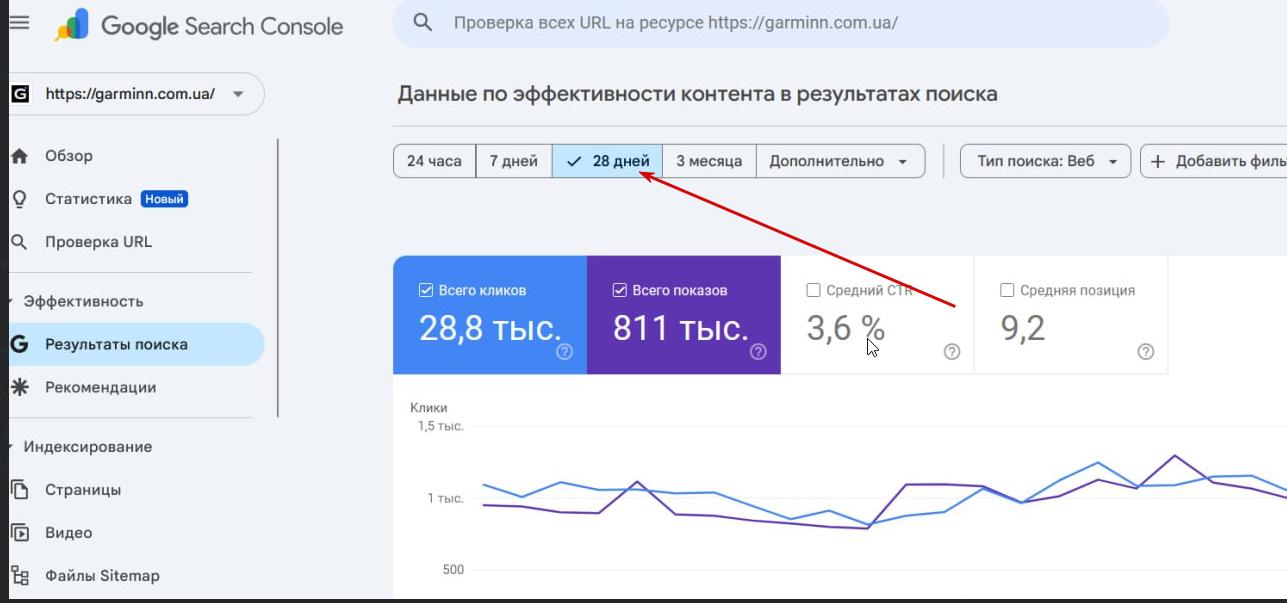Click help icon on Average position card
Screen dimensions: 1287x603
[1146, 352]
